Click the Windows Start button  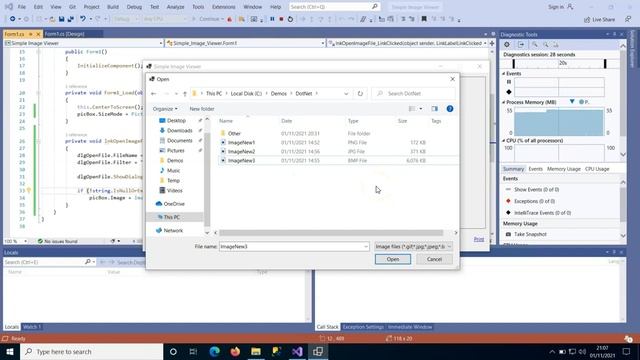point(10,351)
